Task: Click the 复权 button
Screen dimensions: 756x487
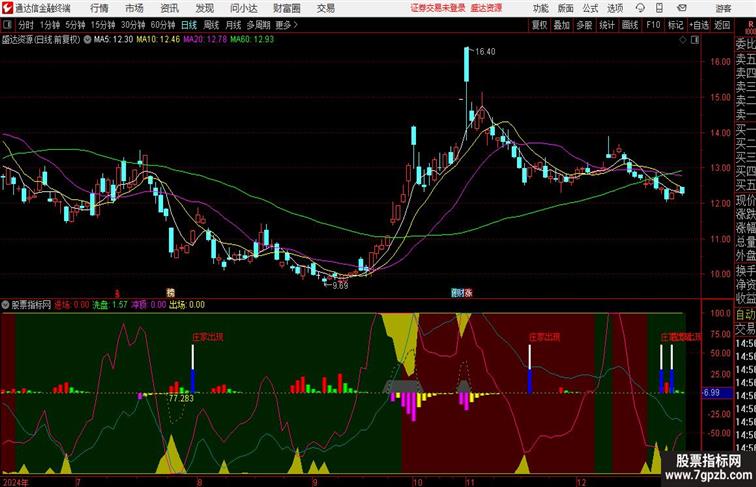Action: [539, 25]
